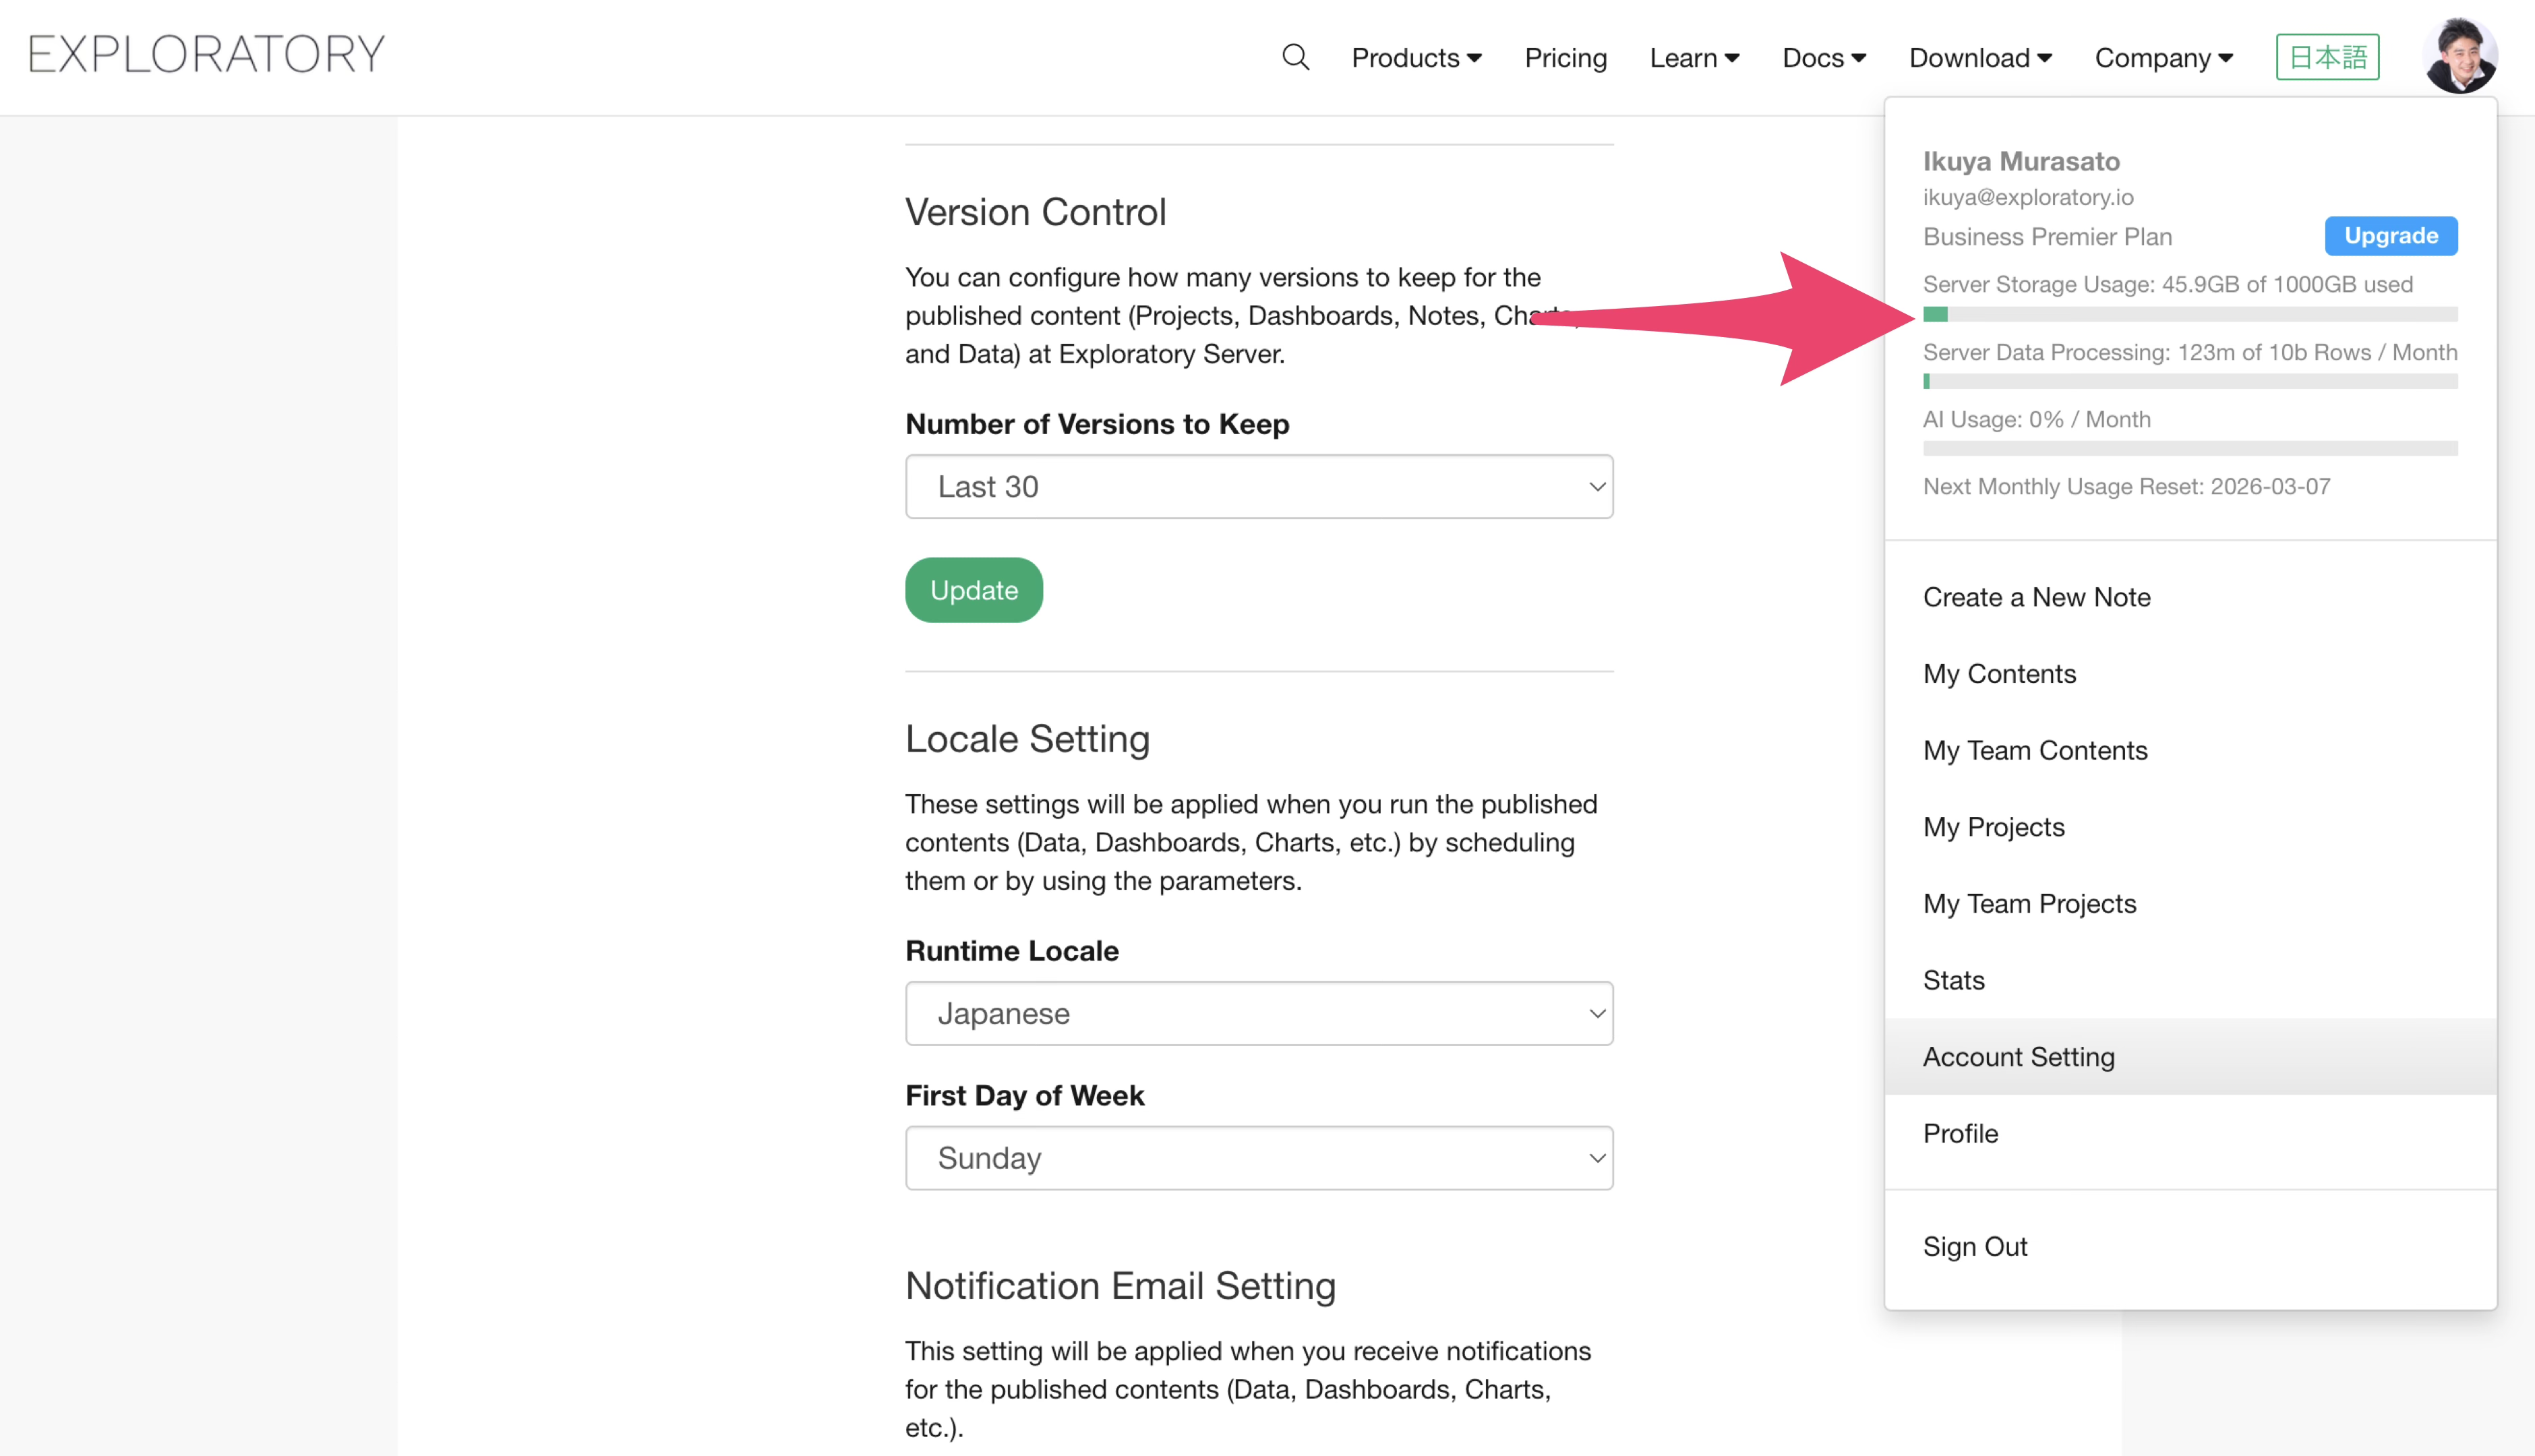Go to My Team Contents
The height and width of the screenshot is (1456, 2535).
coord(2034,750)
